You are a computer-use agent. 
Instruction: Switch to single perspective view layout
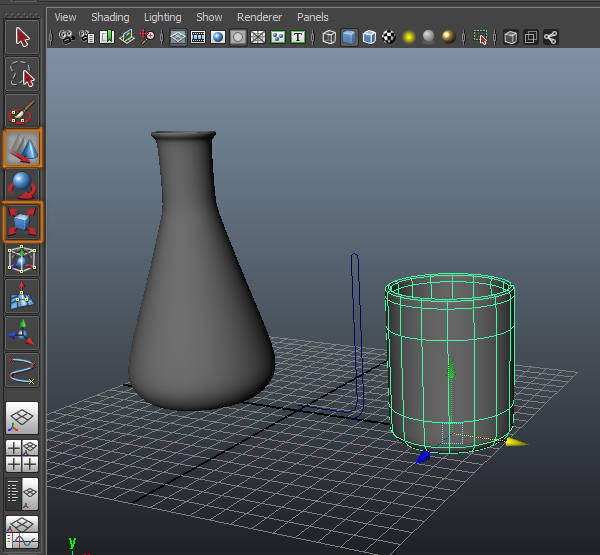[x=22, y=417]
